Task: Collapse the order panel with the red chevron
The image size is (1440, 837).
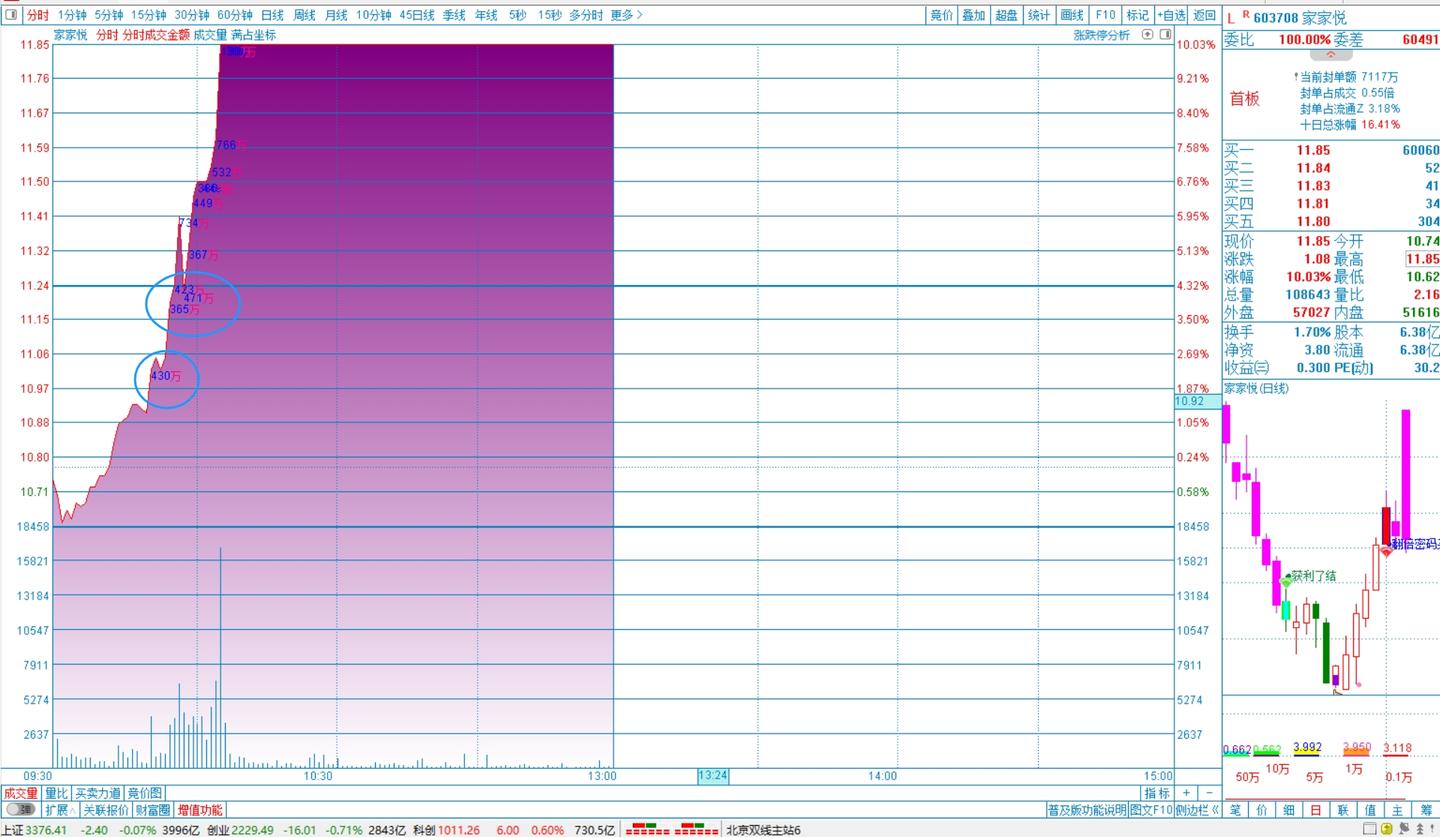Action: (x=1330, y=55)
